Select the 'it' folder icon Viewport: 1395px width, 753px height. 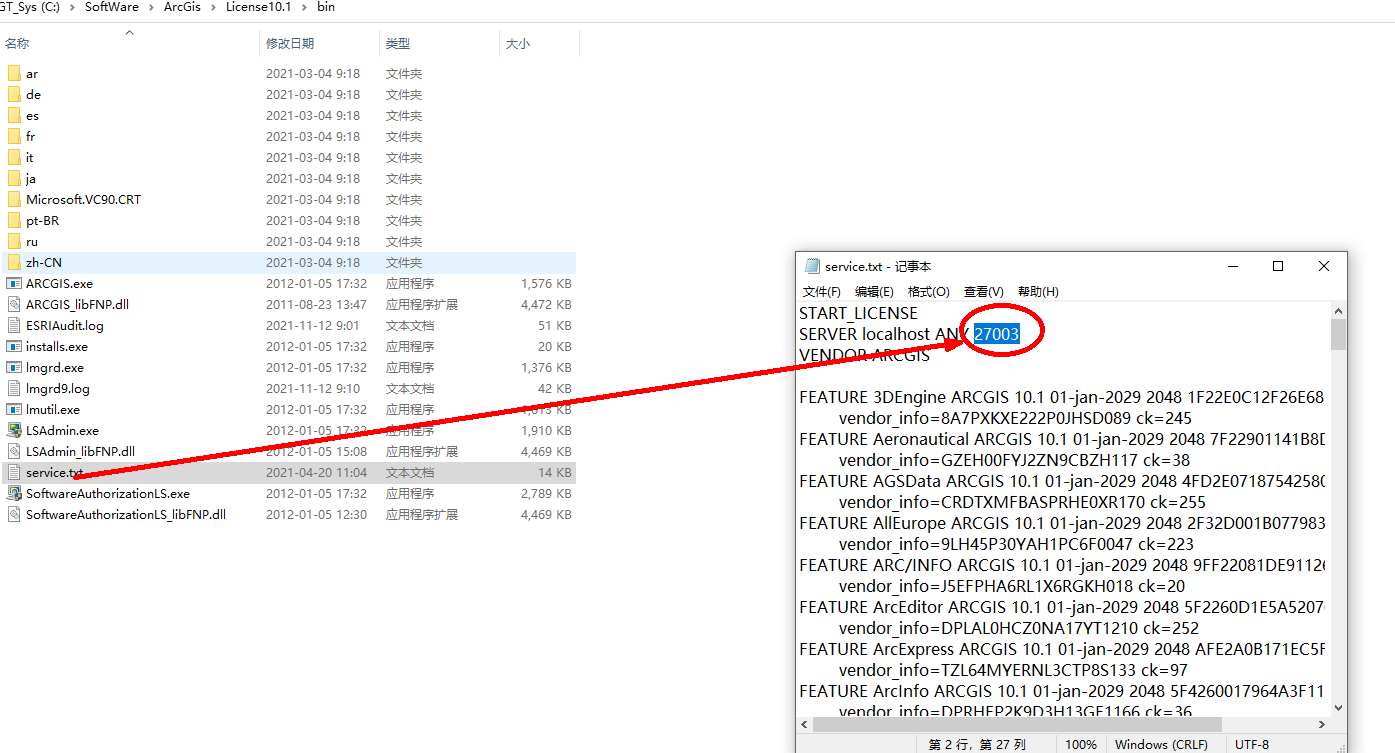14,157
